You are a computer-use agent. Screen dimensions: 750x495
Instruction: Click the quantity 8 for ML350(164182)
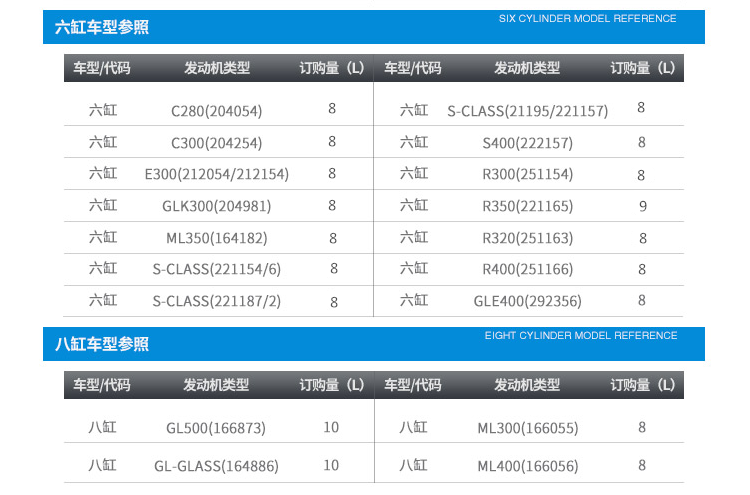click(x=333, y=238)
